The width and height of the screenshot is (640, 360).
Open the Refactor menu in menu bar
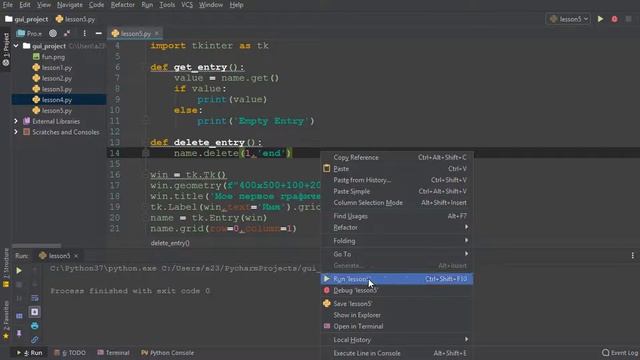(x=122, y=5)
